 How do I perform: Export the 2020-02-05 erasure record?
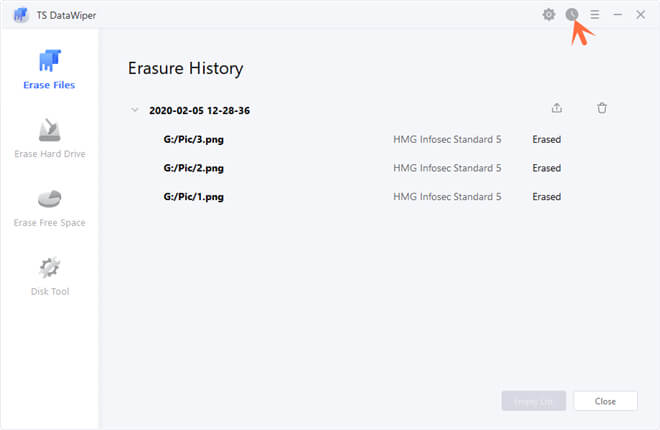point(557,109)
